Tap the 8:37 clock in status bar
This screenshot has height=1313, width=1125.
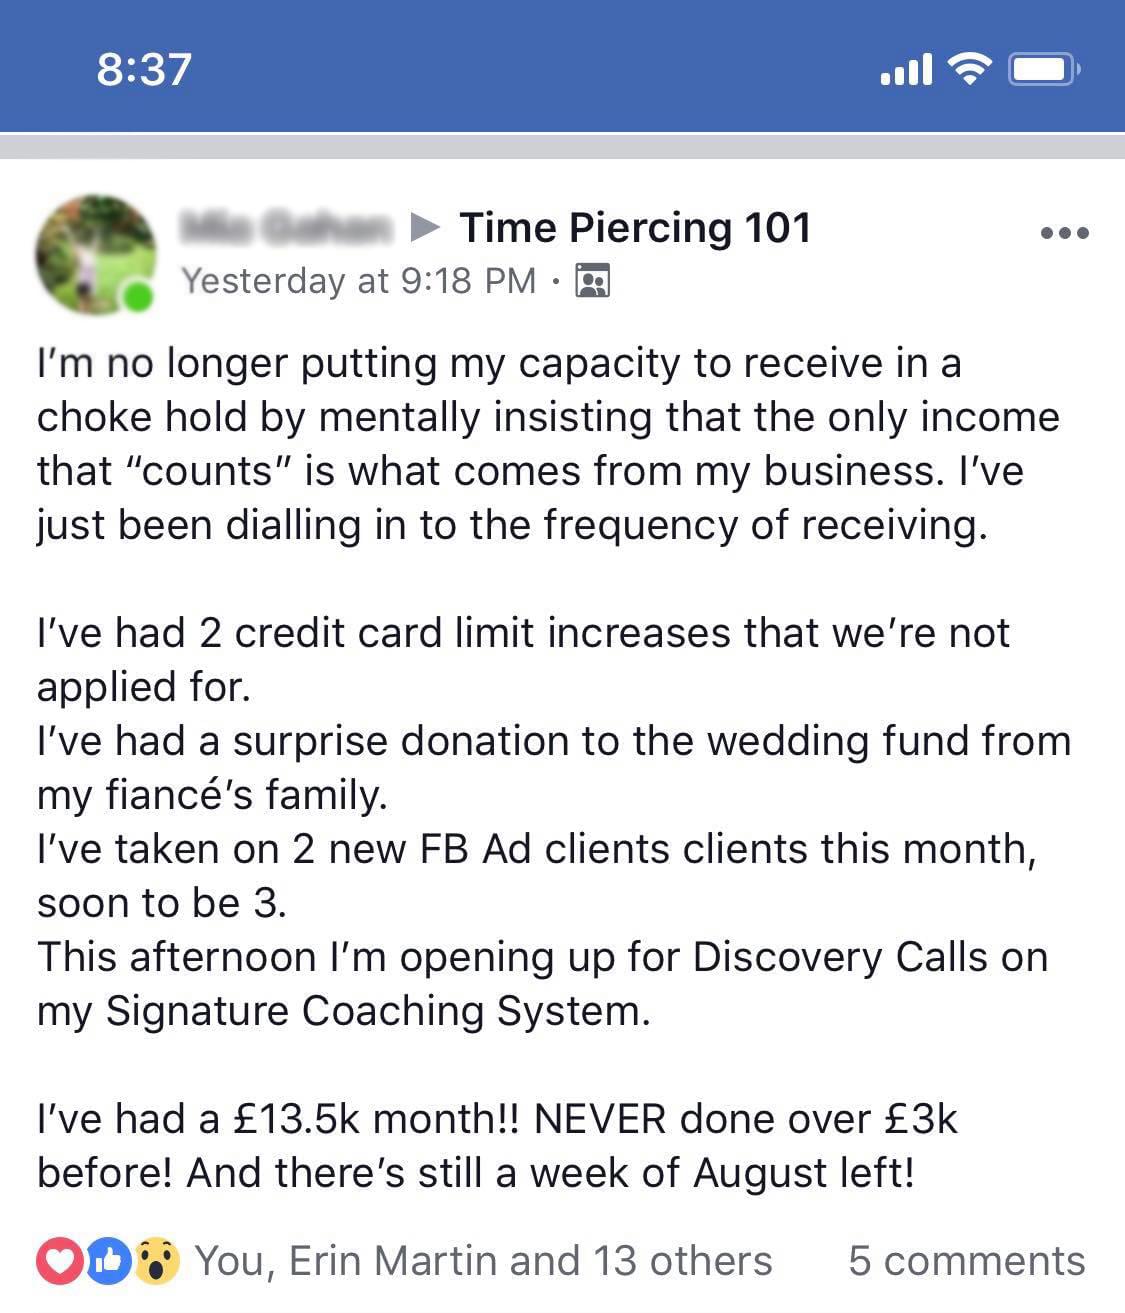click(144, 69)
